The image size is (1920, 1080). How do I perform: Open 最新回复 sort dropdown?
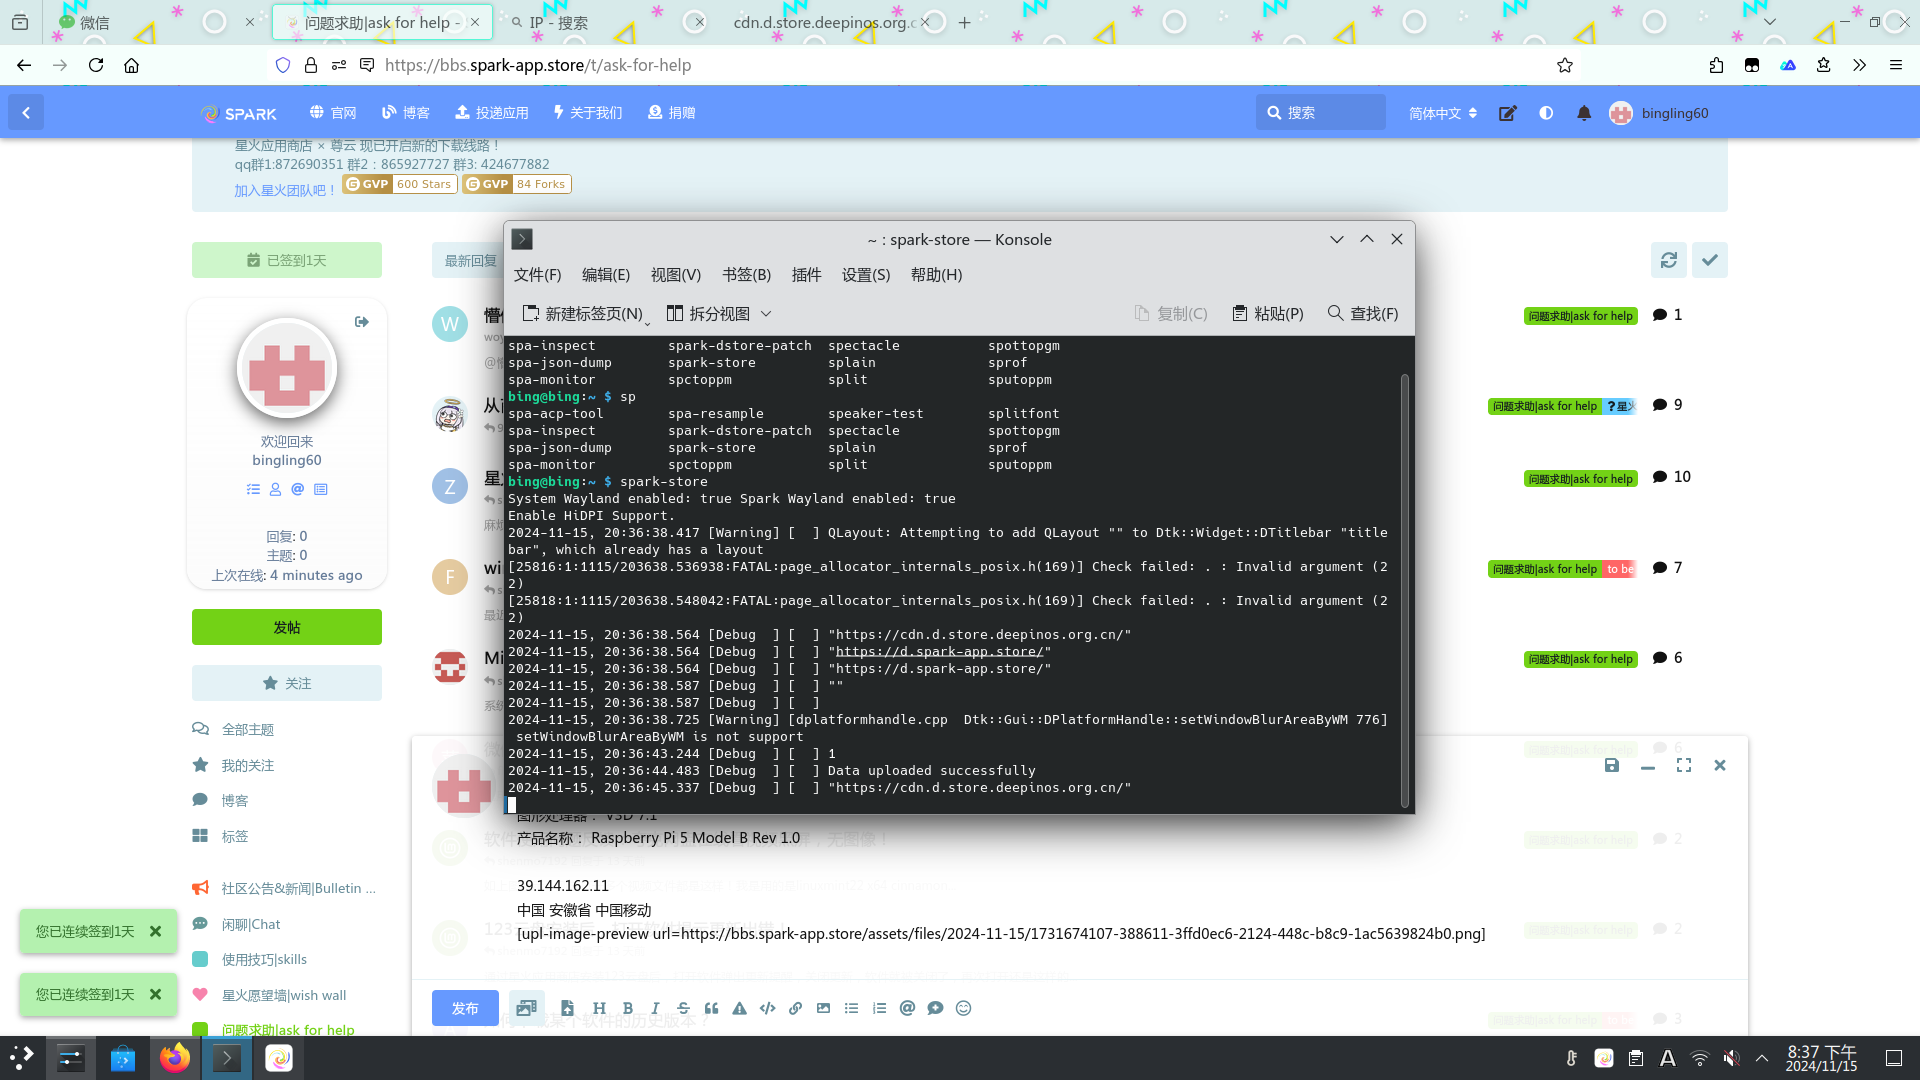[x=470, y=260]
